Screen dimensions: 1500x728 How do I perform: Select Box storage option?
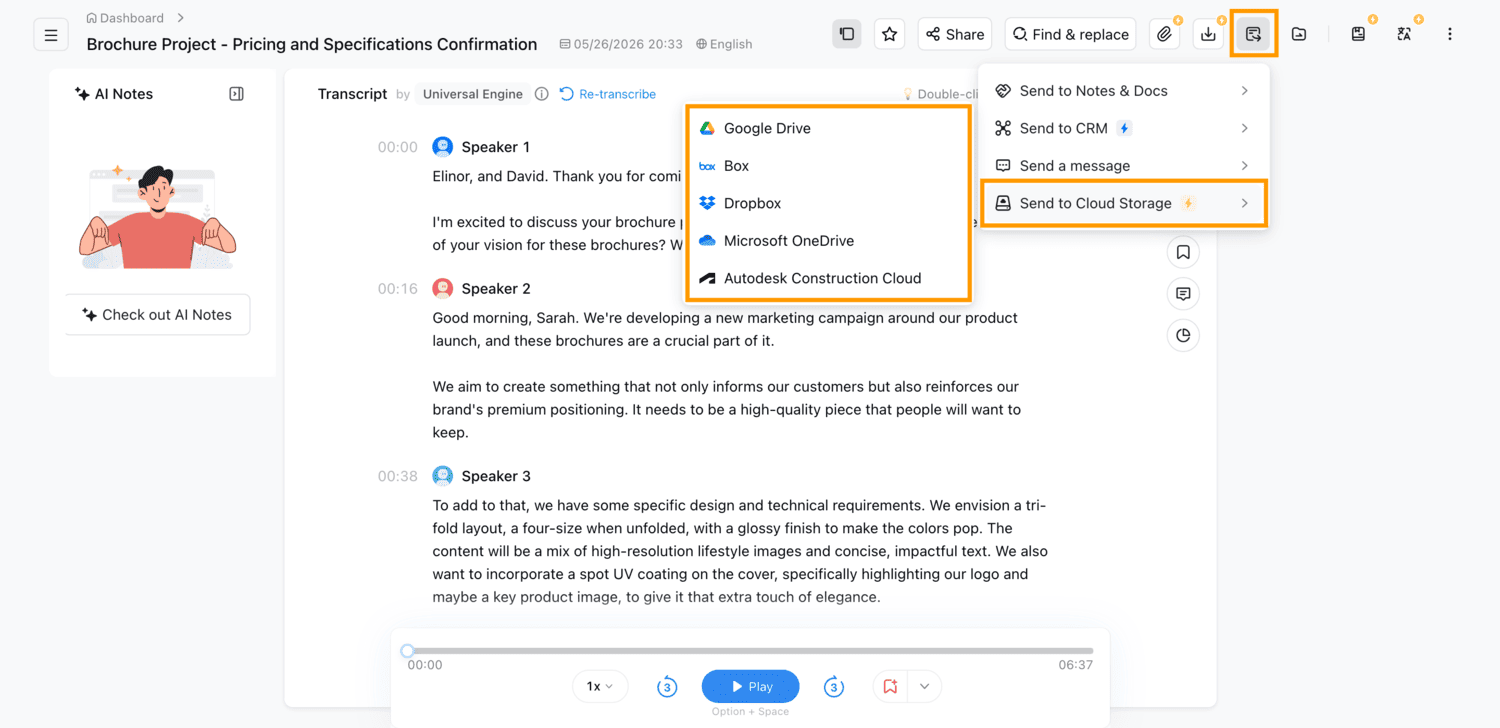(828, 166)
